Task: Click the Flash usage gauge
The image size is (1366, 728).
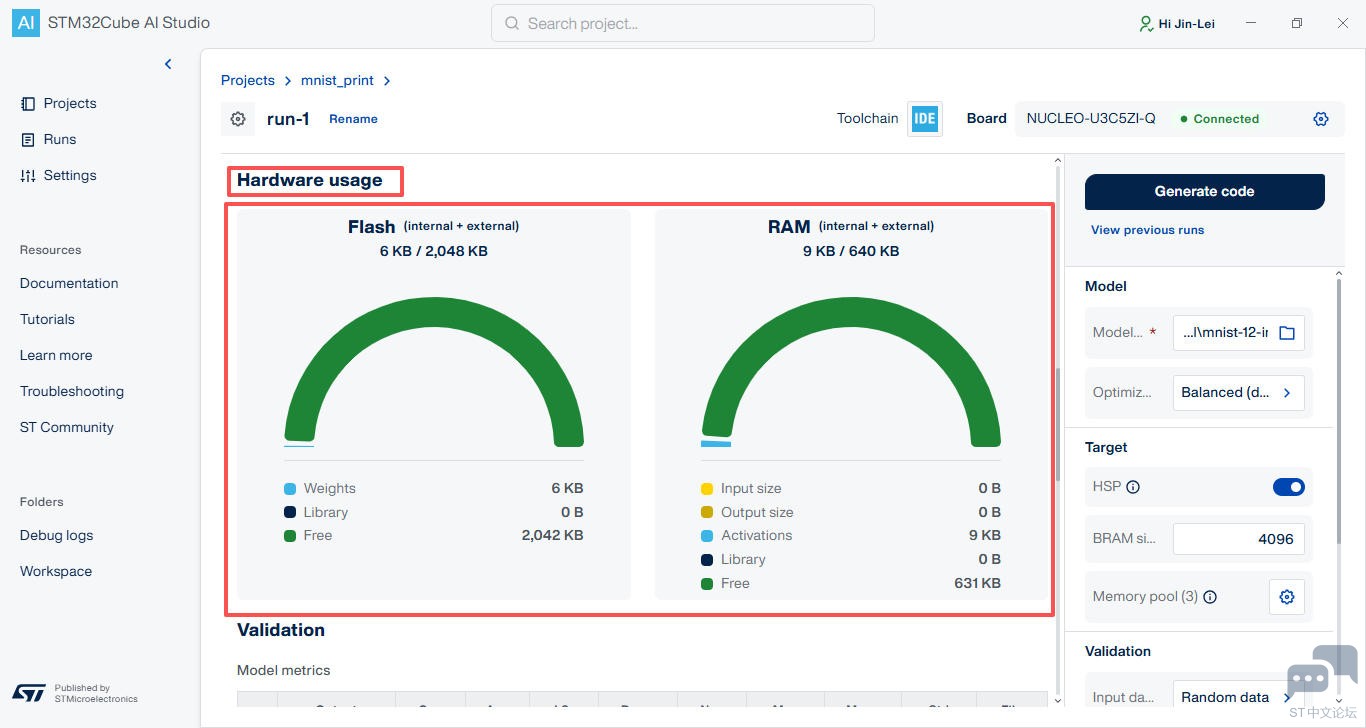Action: [434, 373]
